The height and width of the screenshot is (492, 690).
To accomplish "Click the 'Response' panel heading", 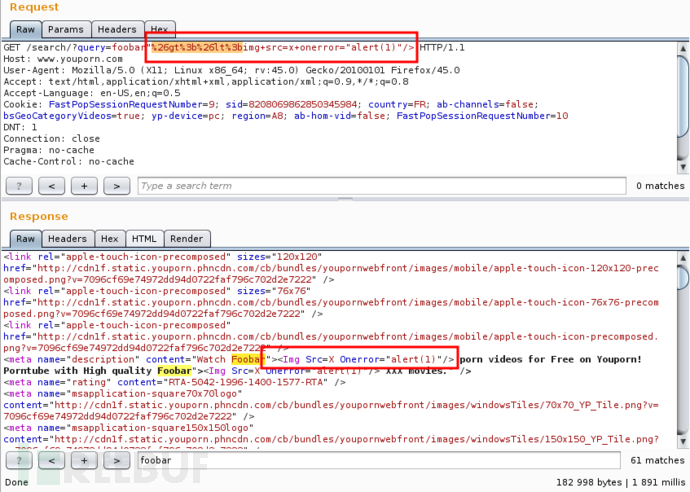I will point(39,217).
